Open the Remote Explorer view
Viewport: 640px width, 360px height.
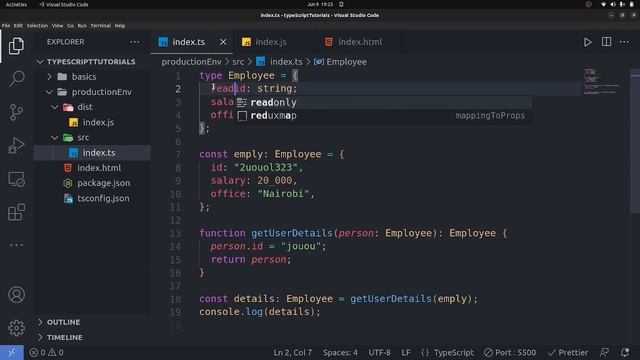pyautogui.click(x=16, y=179)
